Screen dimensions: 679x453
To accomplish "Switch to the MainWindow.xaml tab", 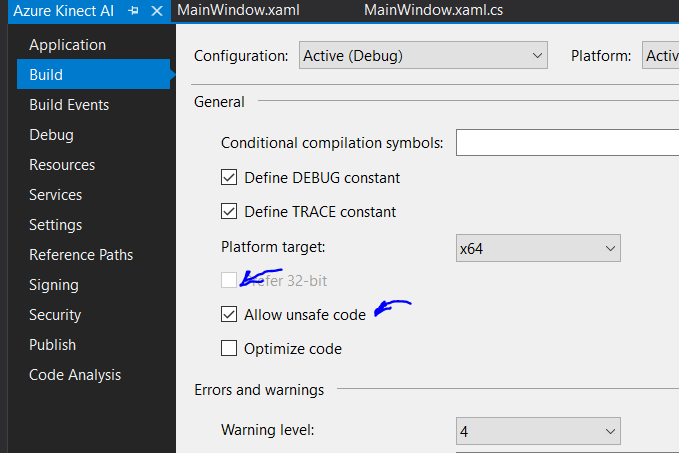I will click(237, 10).
